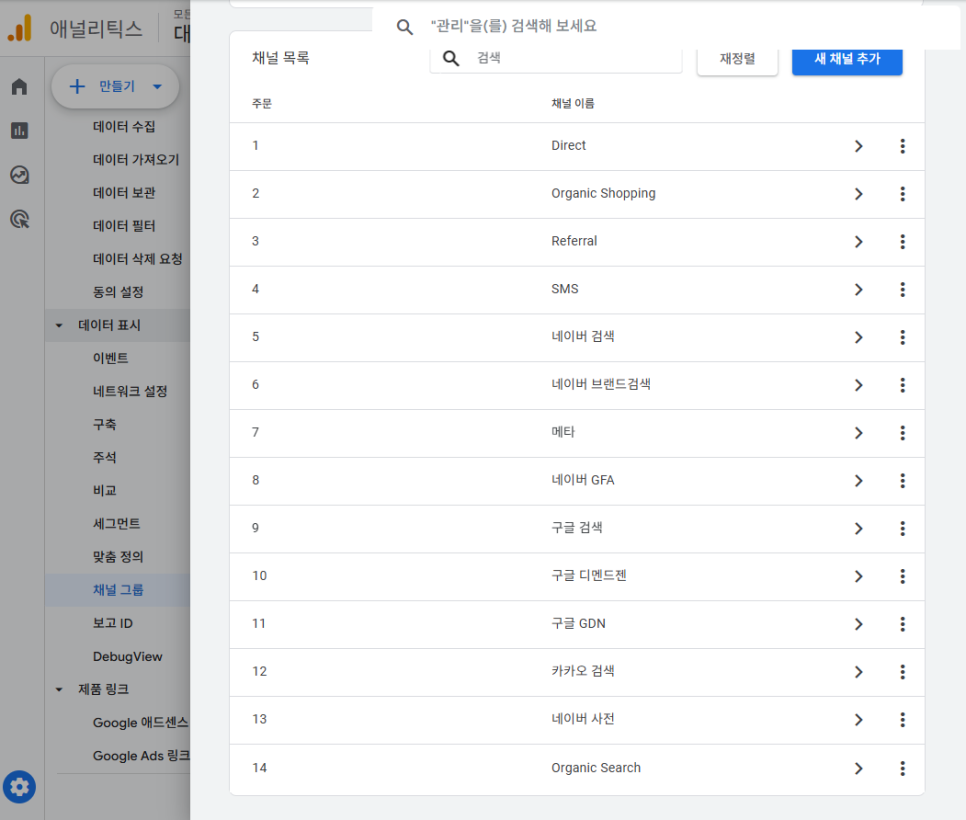
Task: Open the Explore icon in left rail
Action: pyautogui.click(x=19, y=175)
